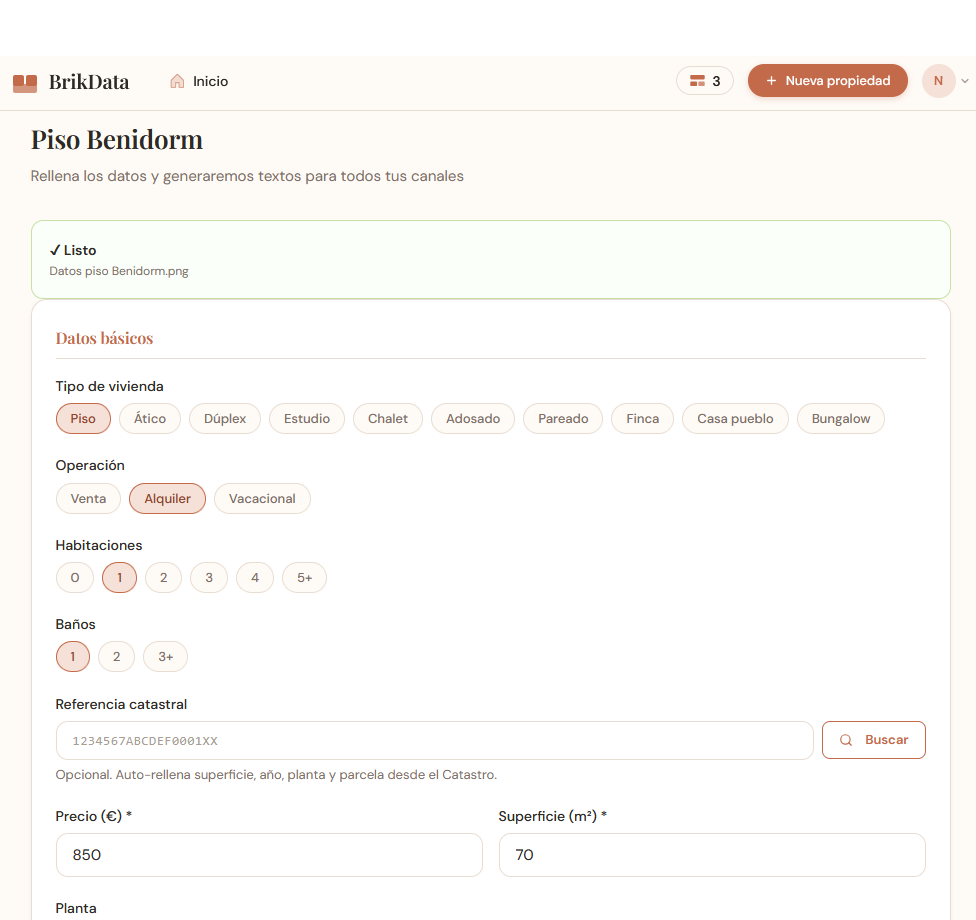This screenshot has width=976, height=920.
Task: Click the Precio field showing 850
Action: pos(269,855)
